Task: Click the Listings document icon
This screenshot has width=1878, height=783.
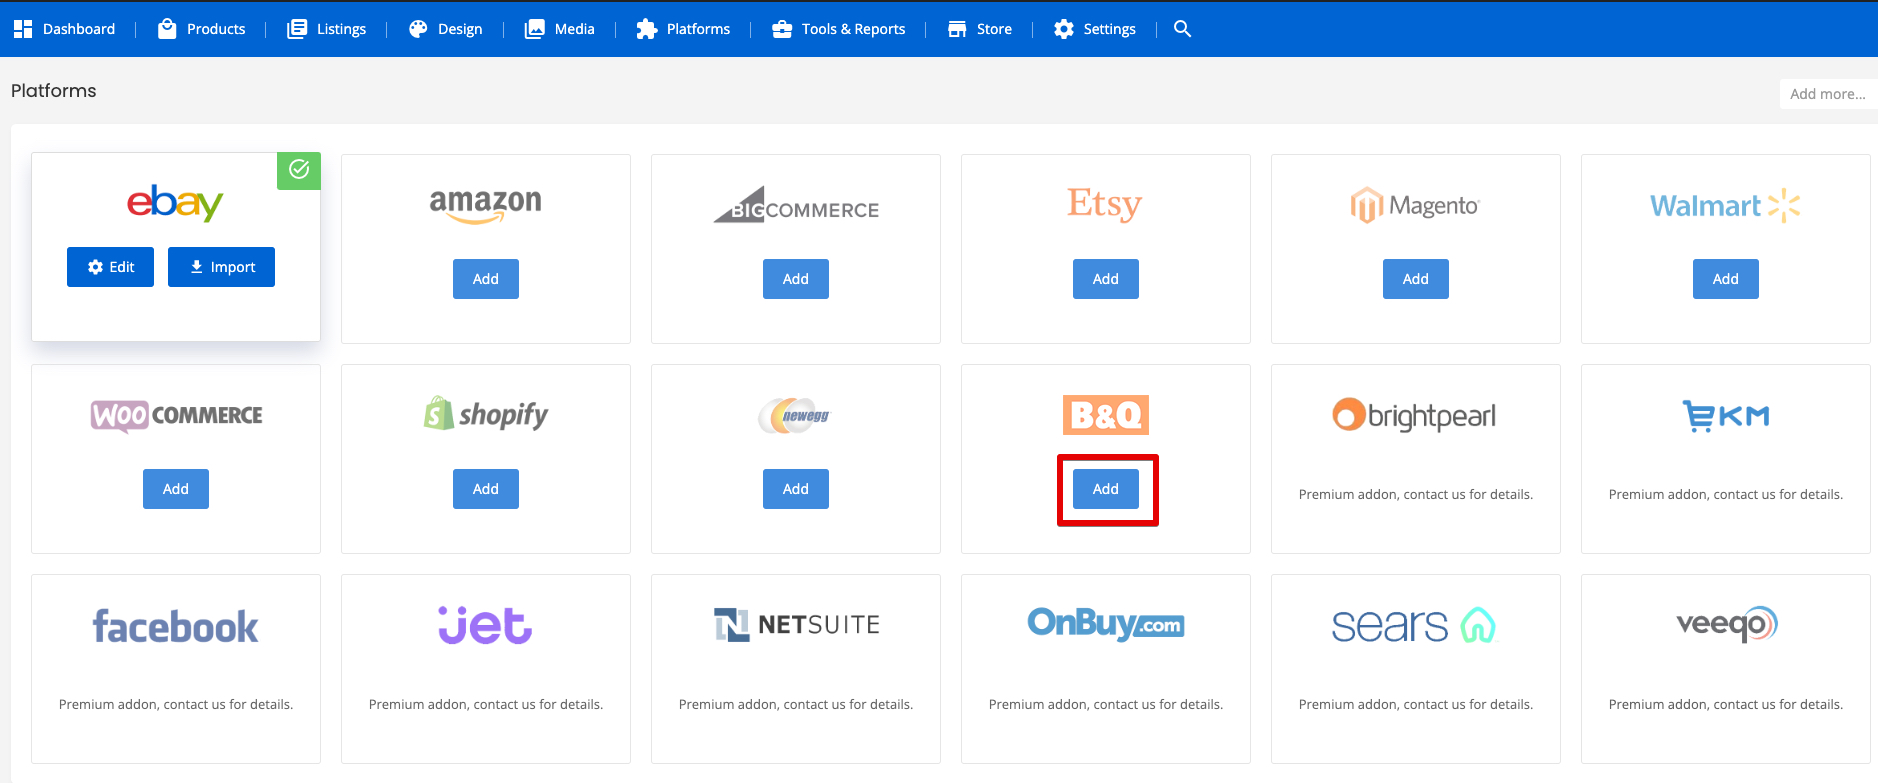Action: coord(297,29)
